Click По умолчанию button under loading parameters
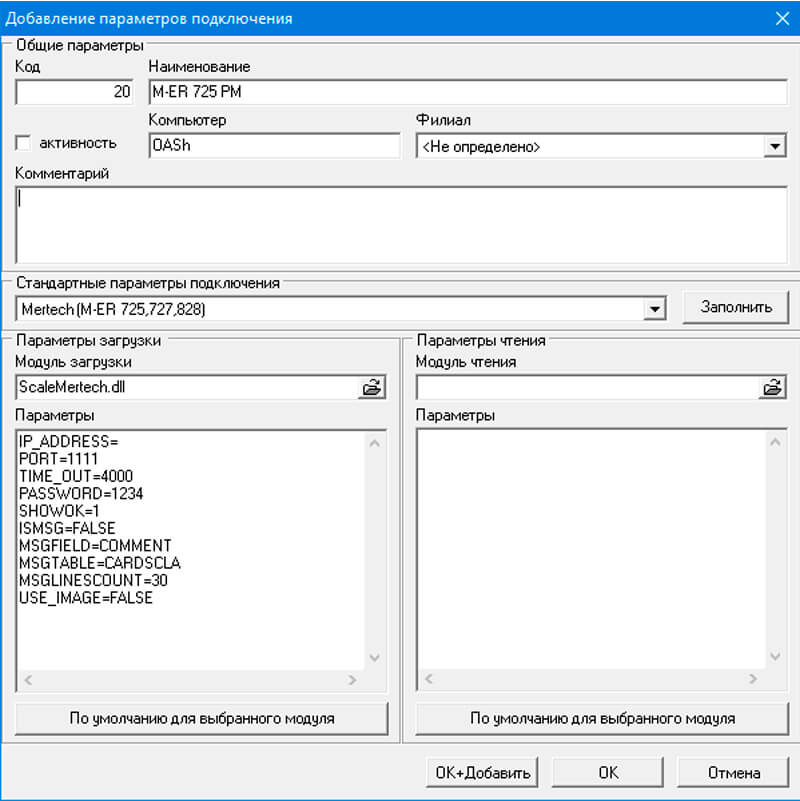 click(x=202, y=718)
